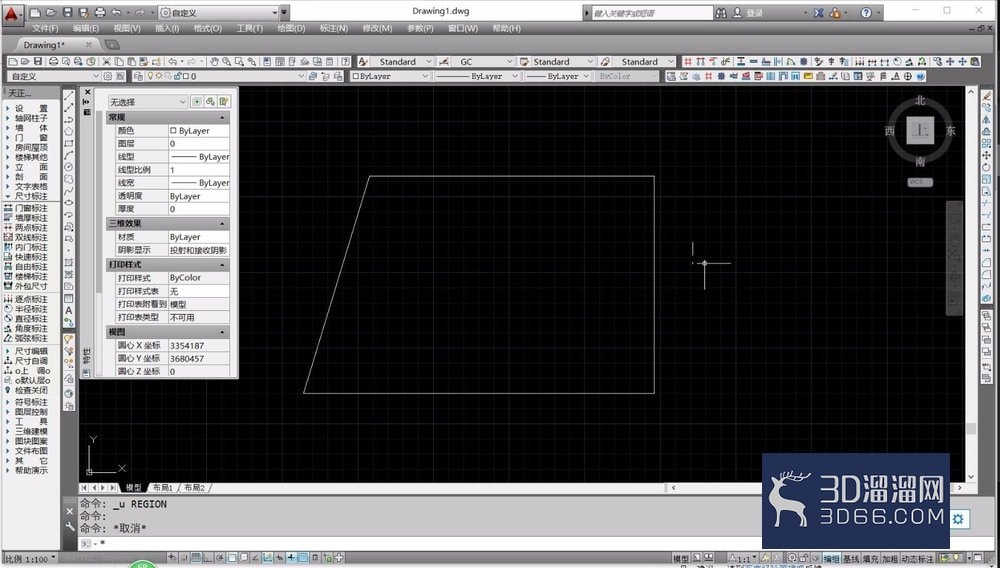This screenshot has width=1000, height=568.
Task: Toggle 基线 in status bar
Action: tap(851, 558)
